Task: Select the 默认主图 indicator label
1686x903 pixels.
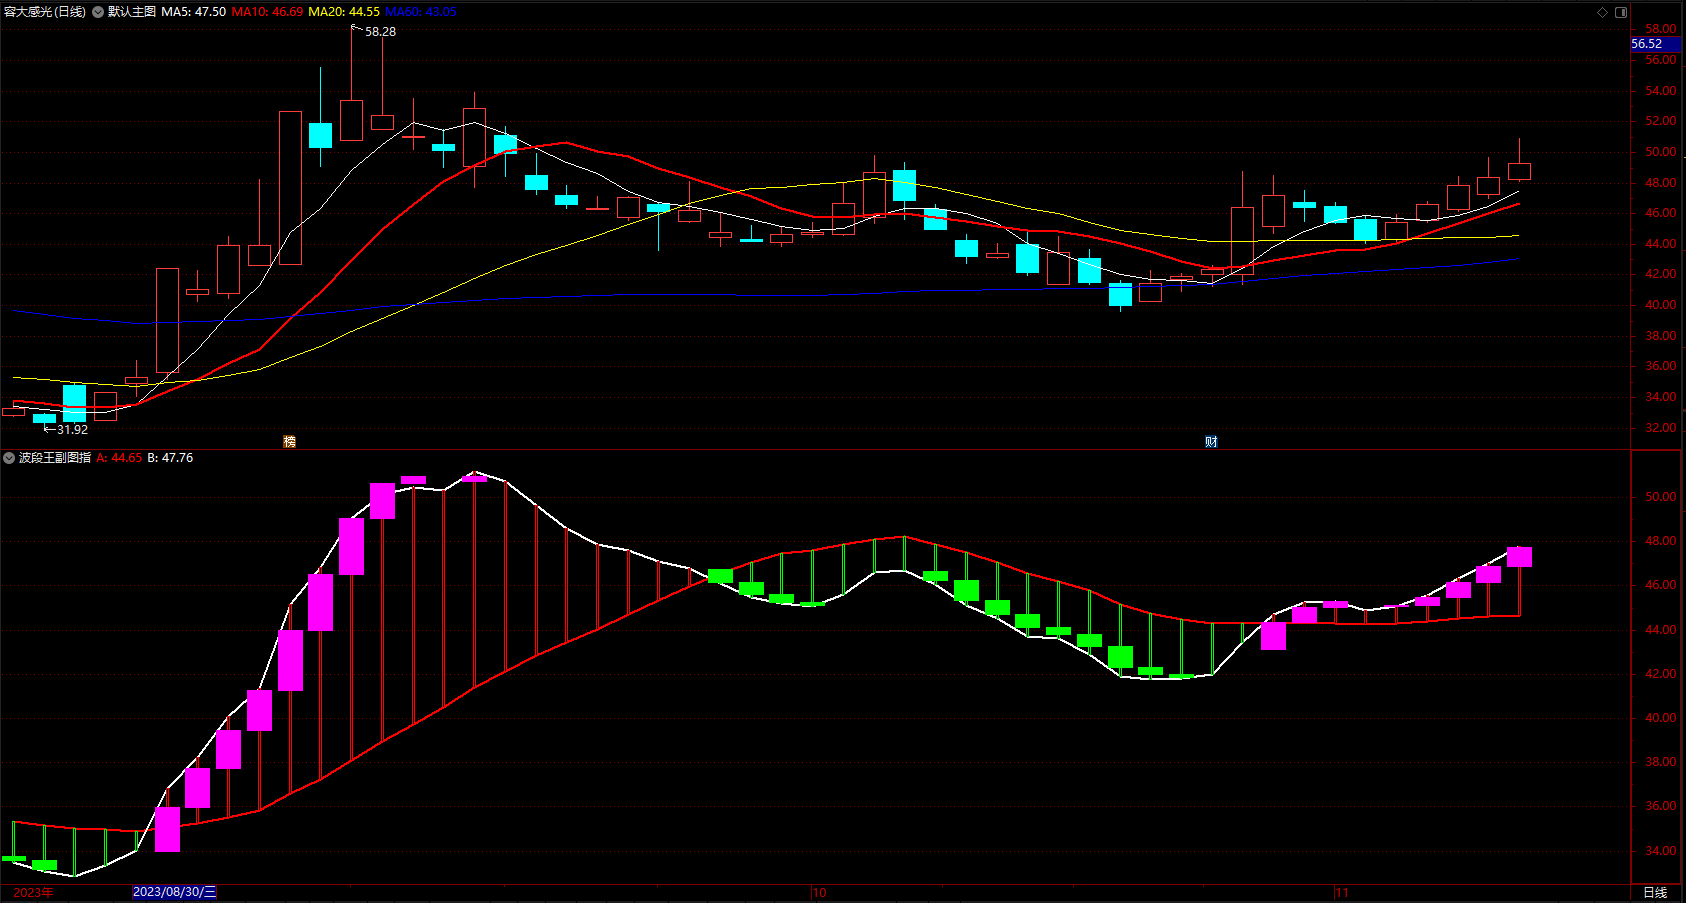Action: 132,12
